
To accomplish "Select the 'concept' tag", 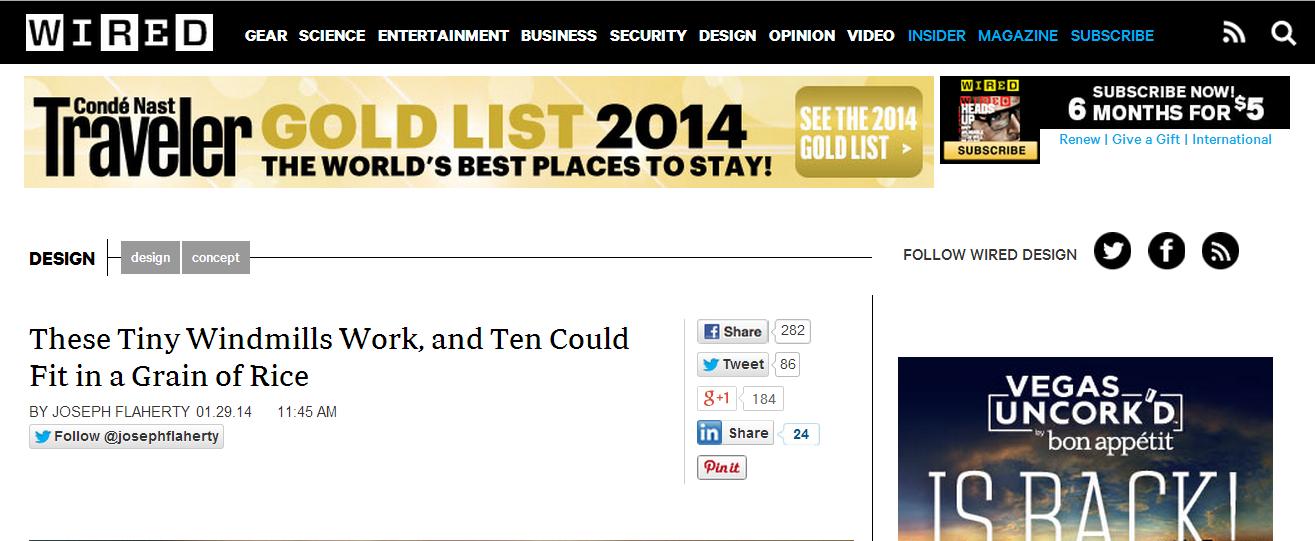I will click(216, 257).
